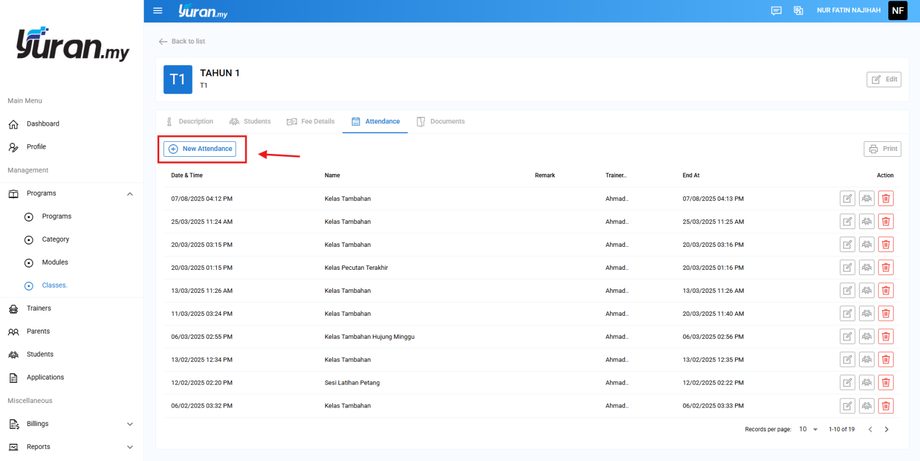The width and height of the screenshot is (920, 461).
Task: Click the Print button
Action: 882,149
